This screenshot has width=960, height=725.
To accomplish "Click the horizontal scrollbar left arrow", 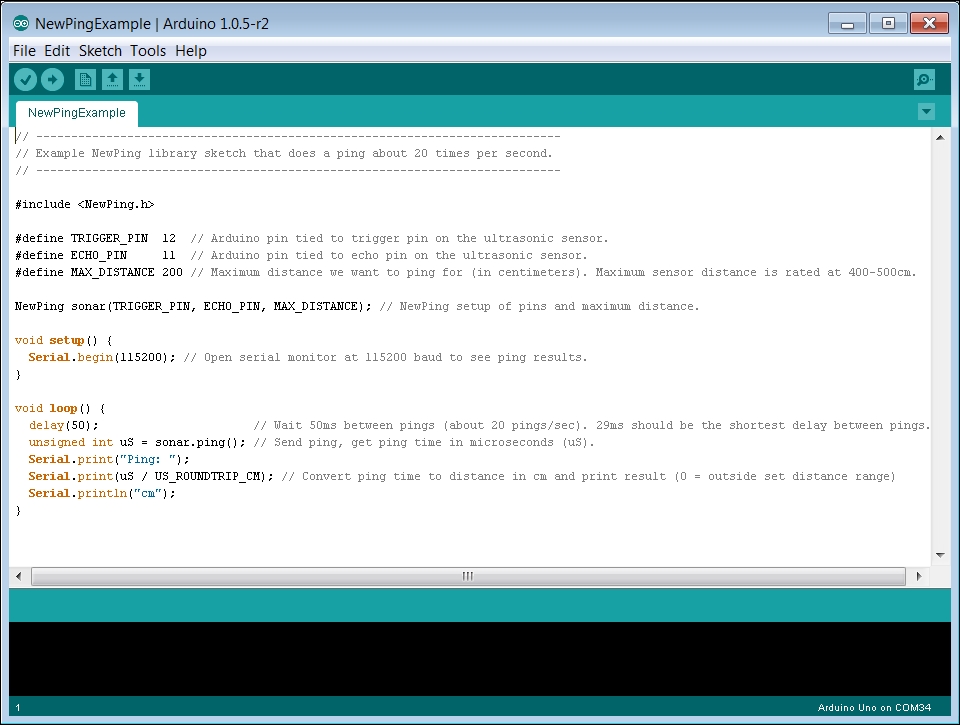I will pos(19,576).
